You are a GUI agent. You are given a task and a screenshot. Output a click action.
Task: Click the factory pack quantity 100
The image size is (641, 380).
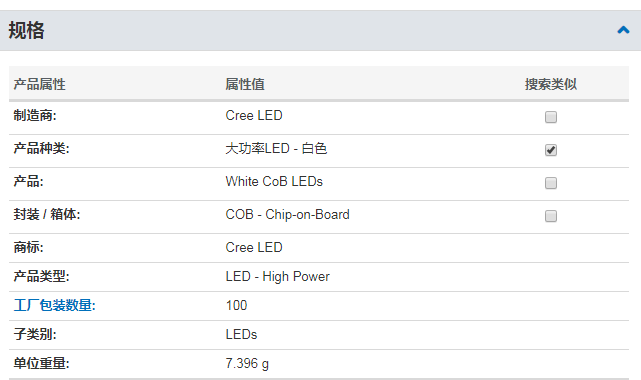click(236, 305)
